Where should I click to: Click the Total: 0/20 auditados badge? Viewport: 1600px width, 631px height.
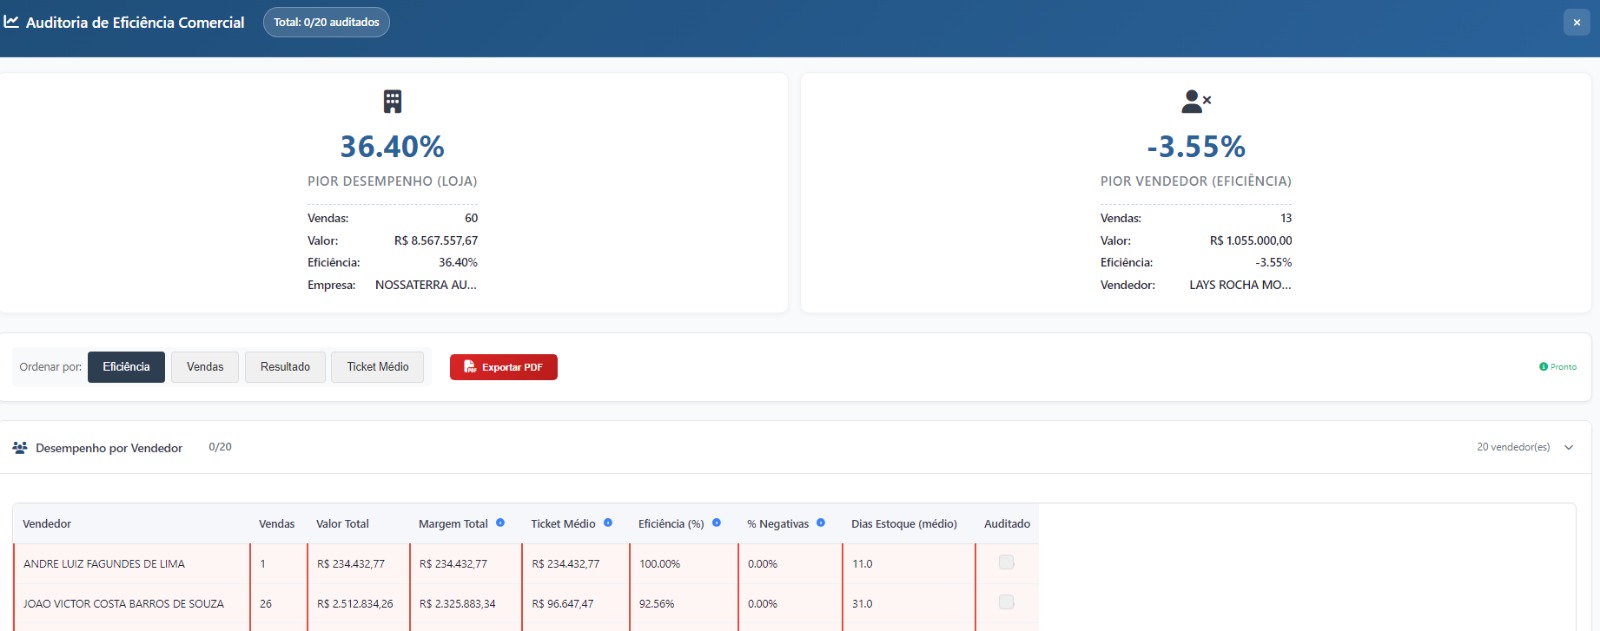click(x=326, y=22)
